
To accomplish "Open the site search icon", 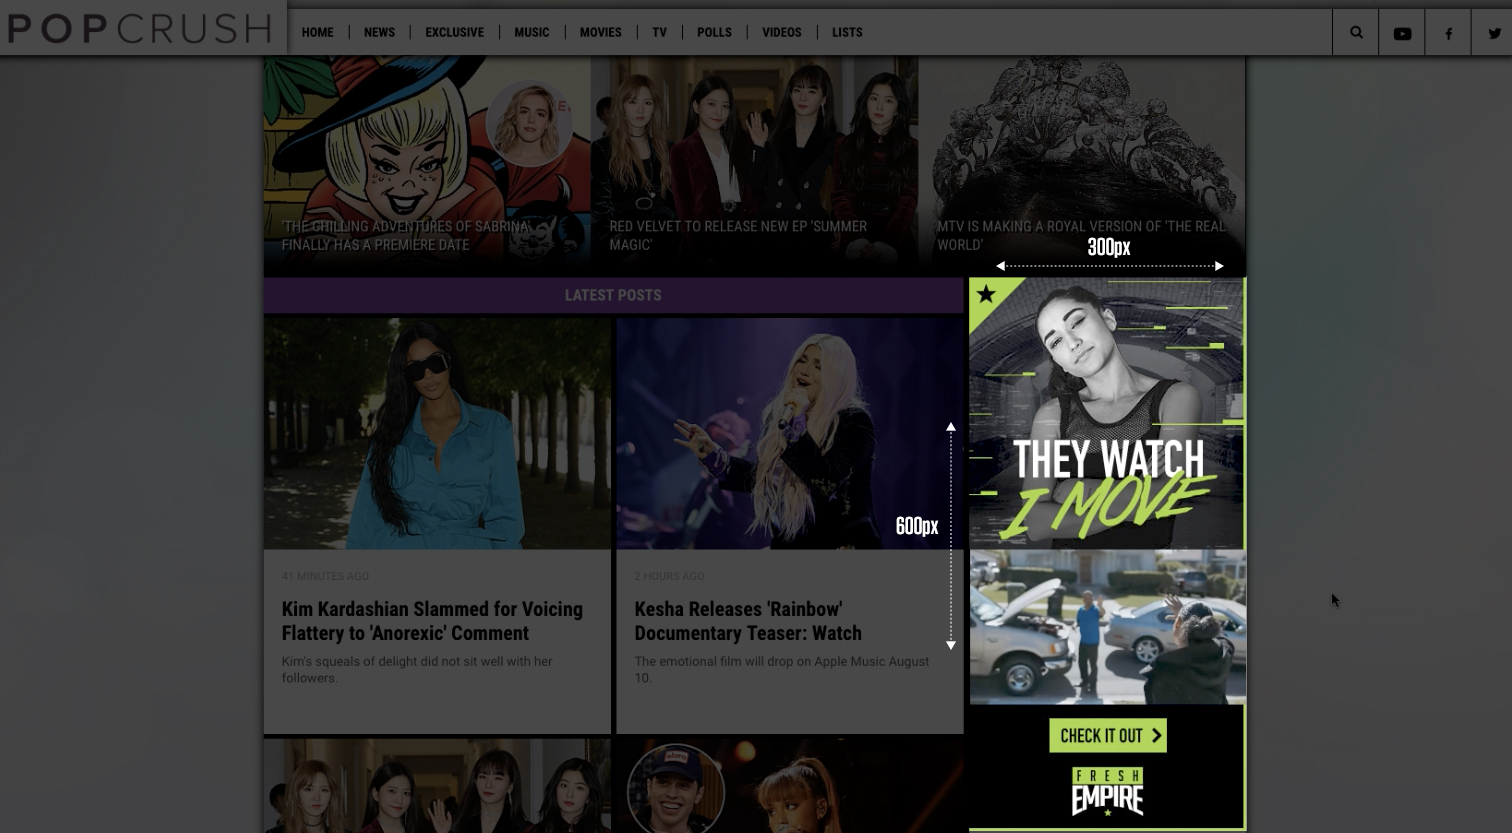I will (x=1356, y=32).
